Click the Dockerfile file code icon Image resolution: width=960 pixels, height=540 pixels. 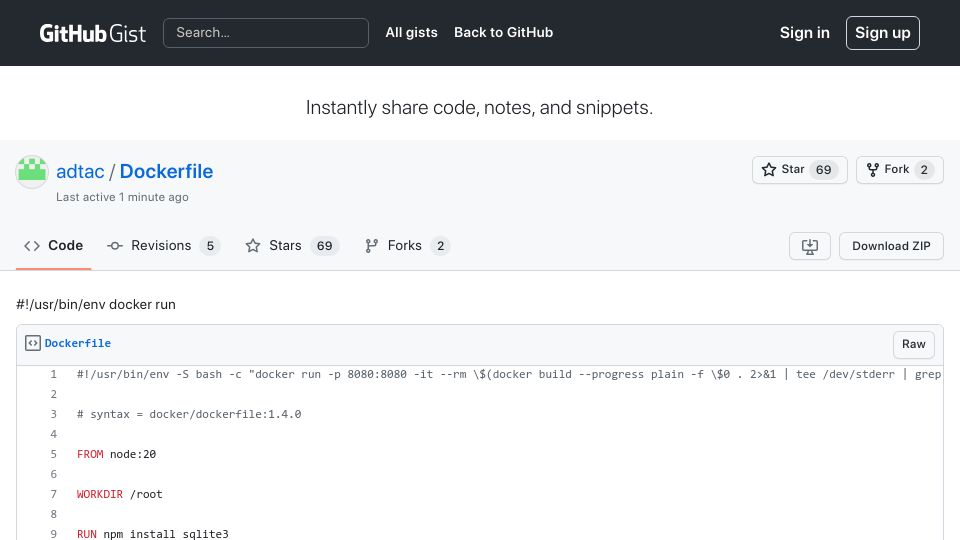[x=33, y=343]
